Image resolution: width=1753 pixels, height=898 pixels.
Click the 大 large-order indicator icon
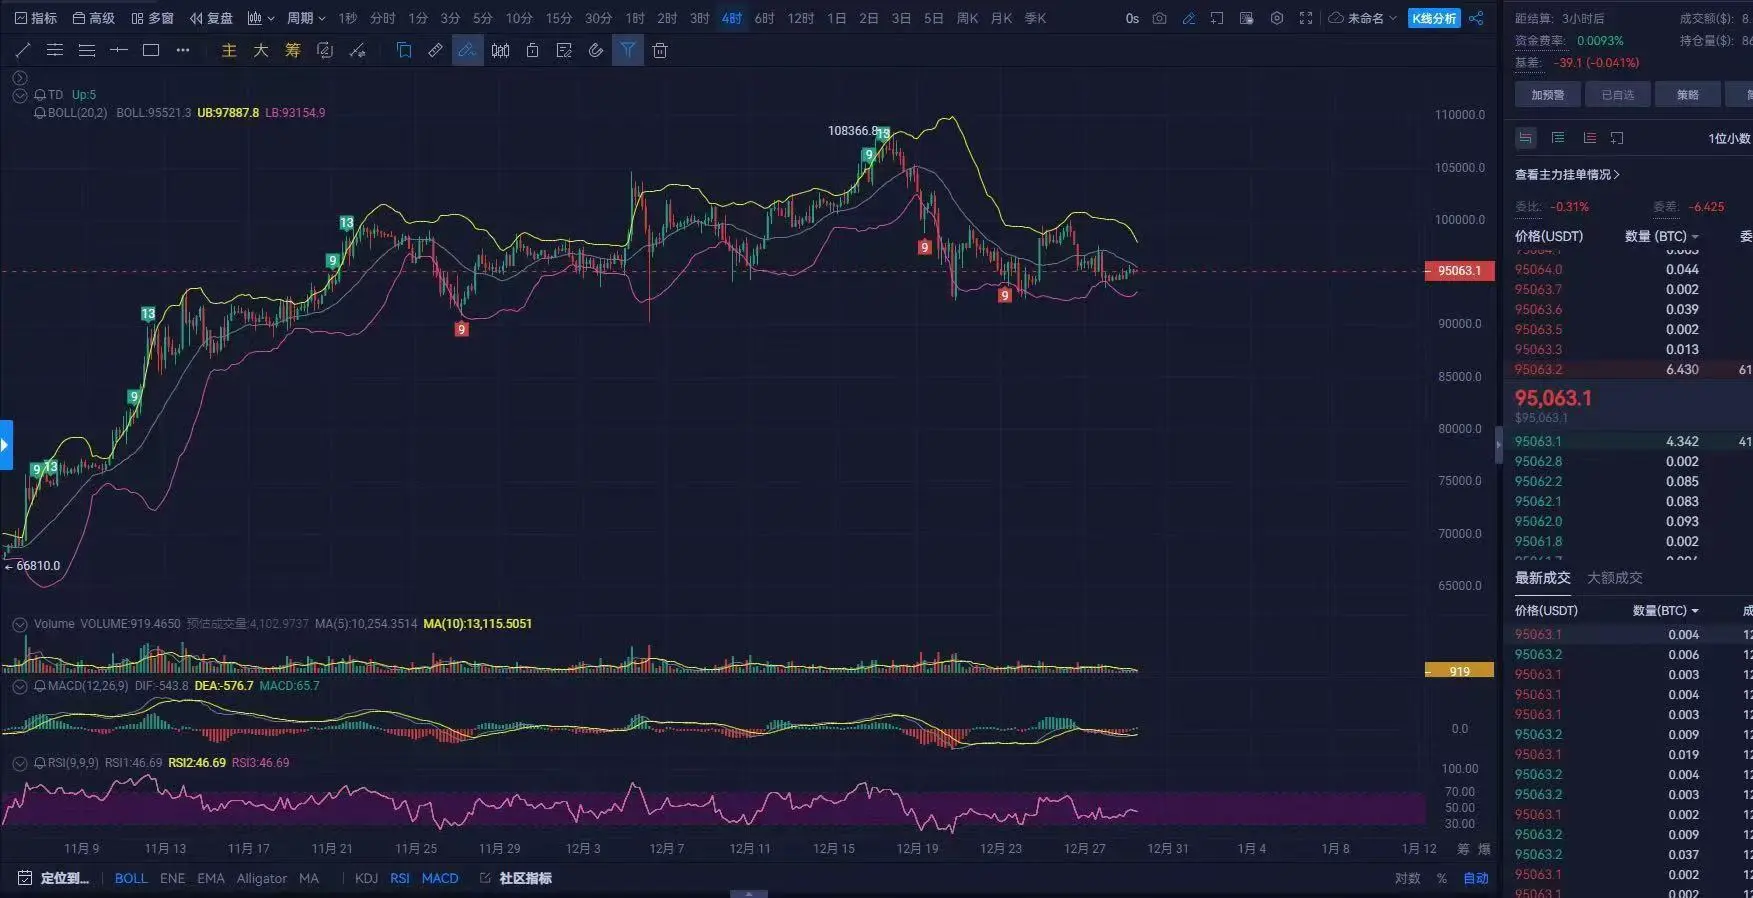coord(261,50)
